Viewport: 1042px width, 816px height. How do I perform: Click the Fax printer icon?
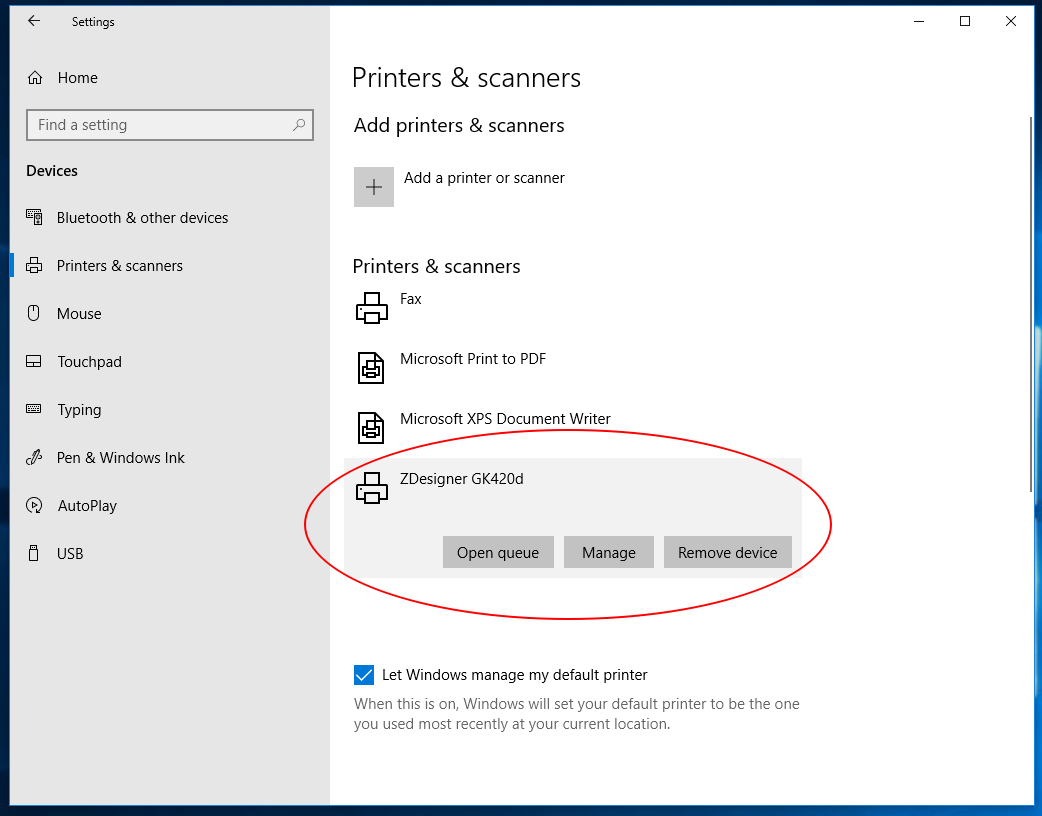[371, 307]
